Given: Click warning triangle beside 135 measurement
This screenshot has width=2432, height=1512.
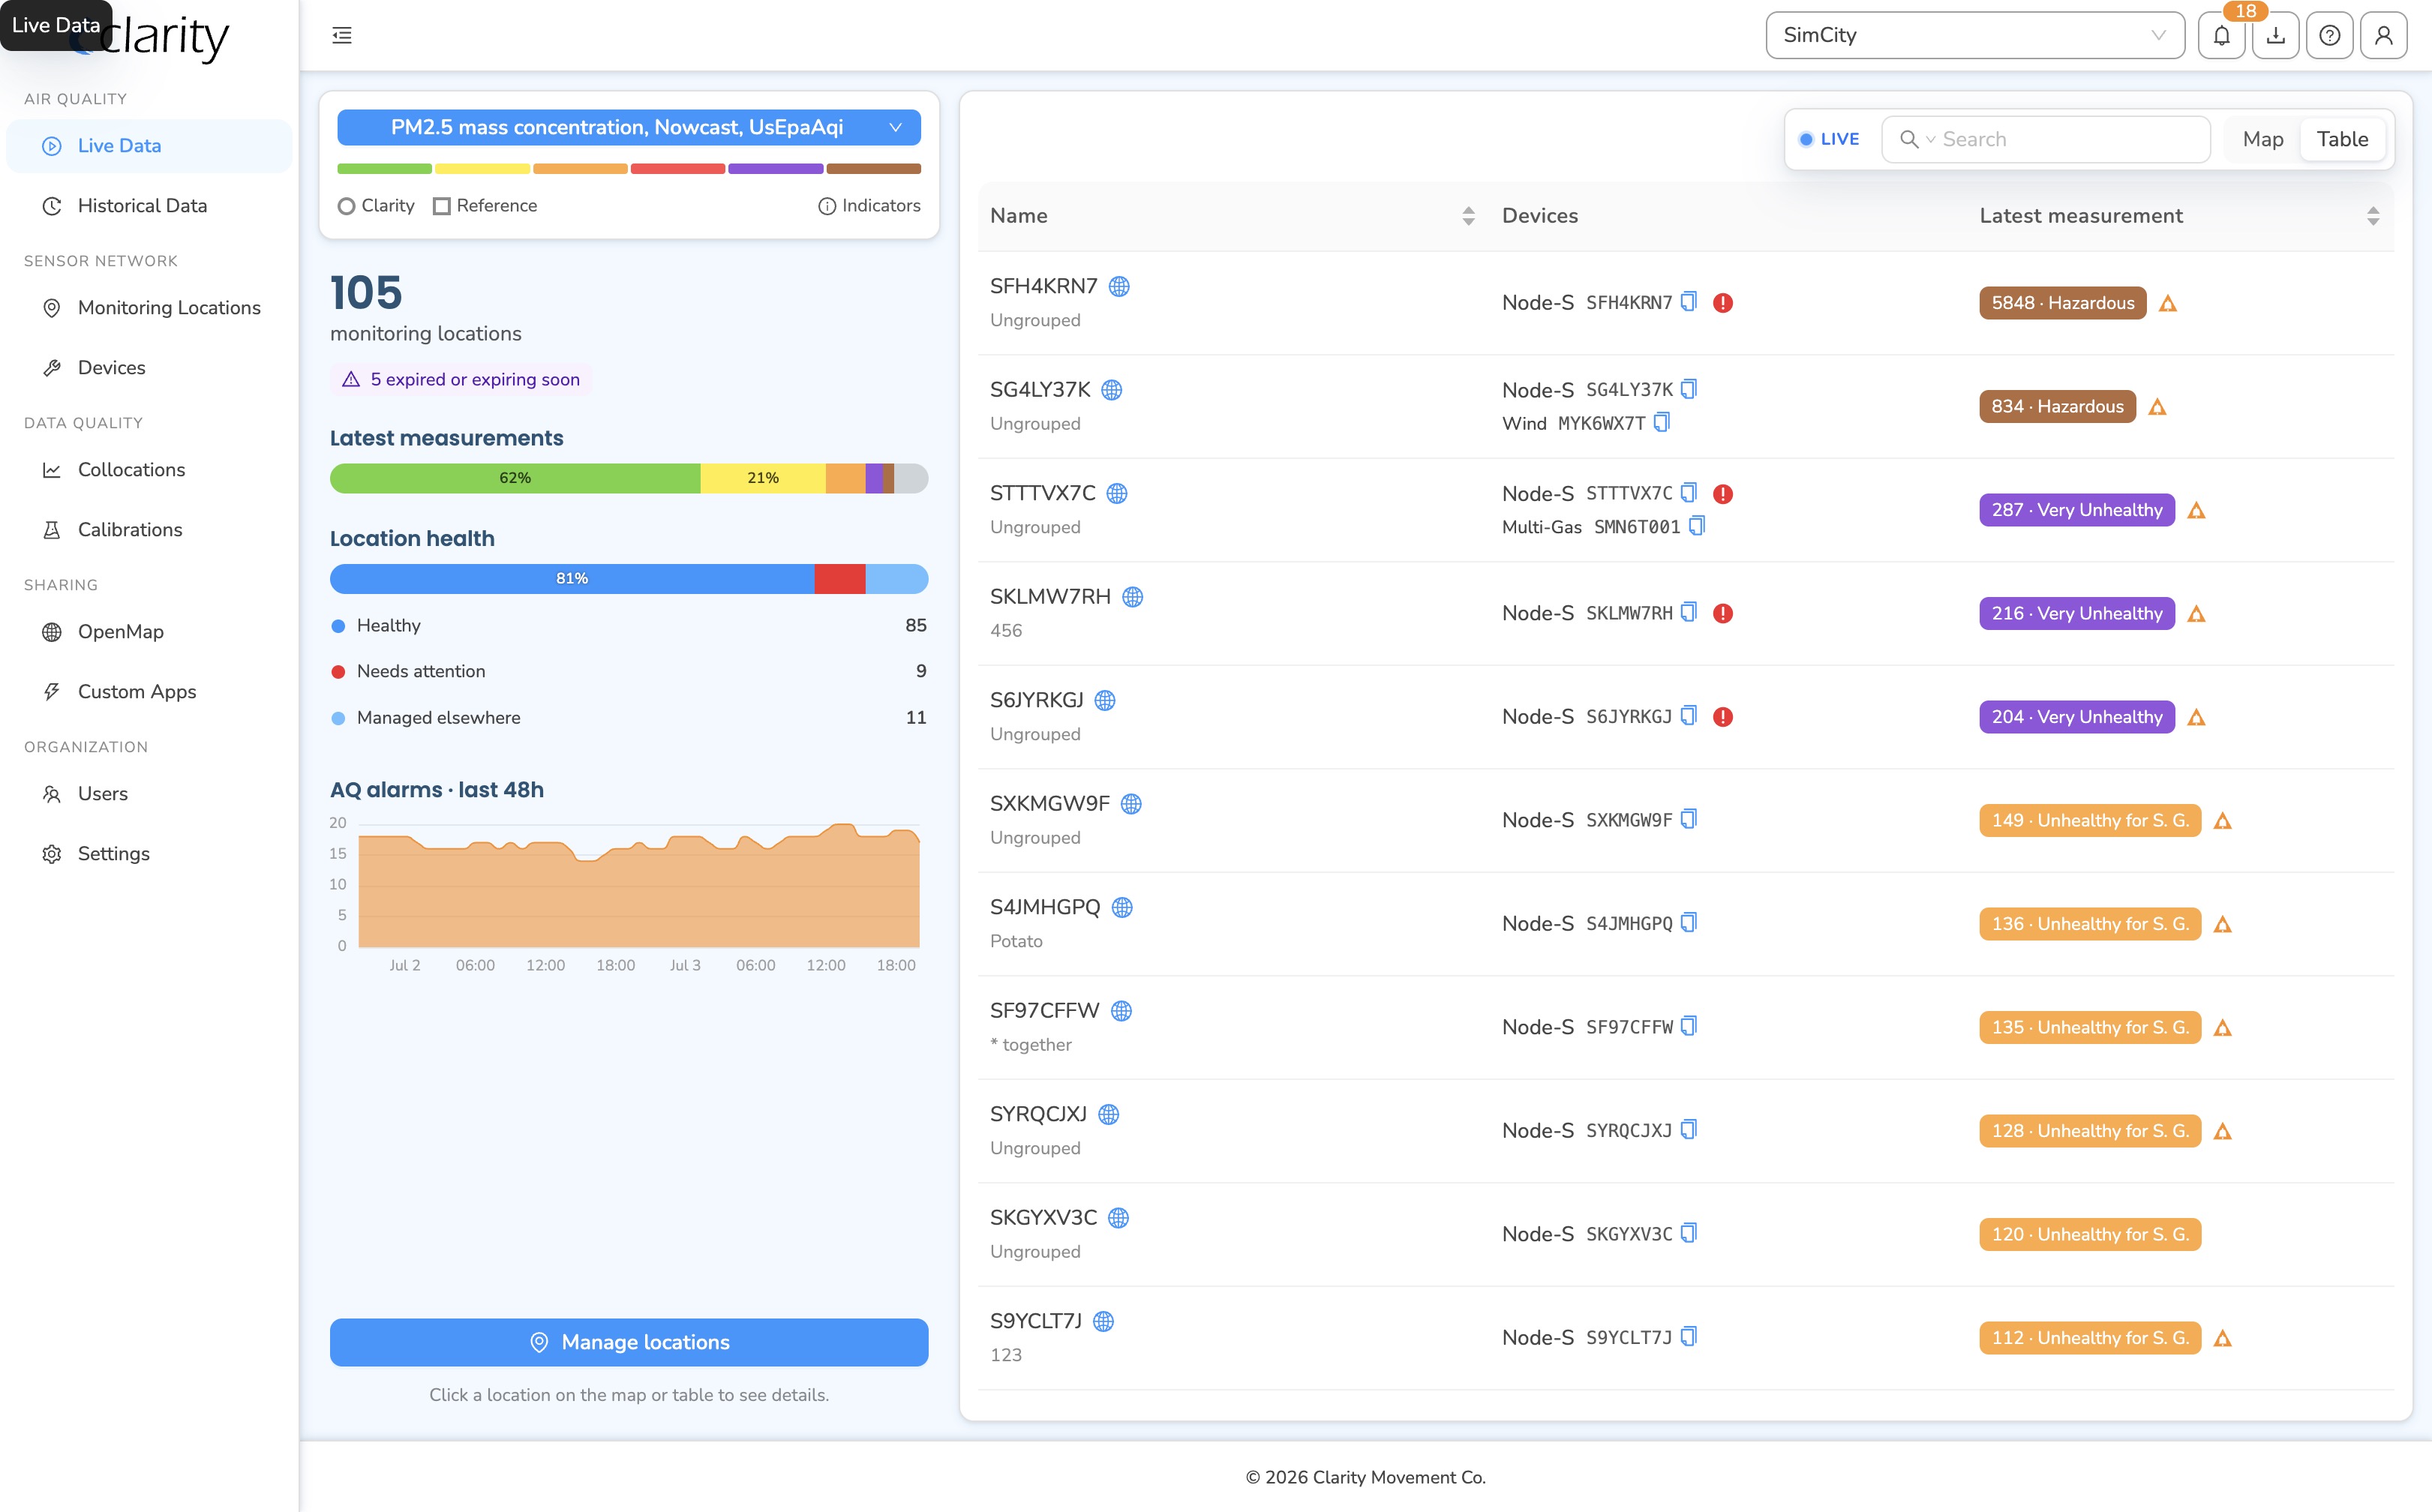Looking at the screenshot, I should [2223, 1028].
